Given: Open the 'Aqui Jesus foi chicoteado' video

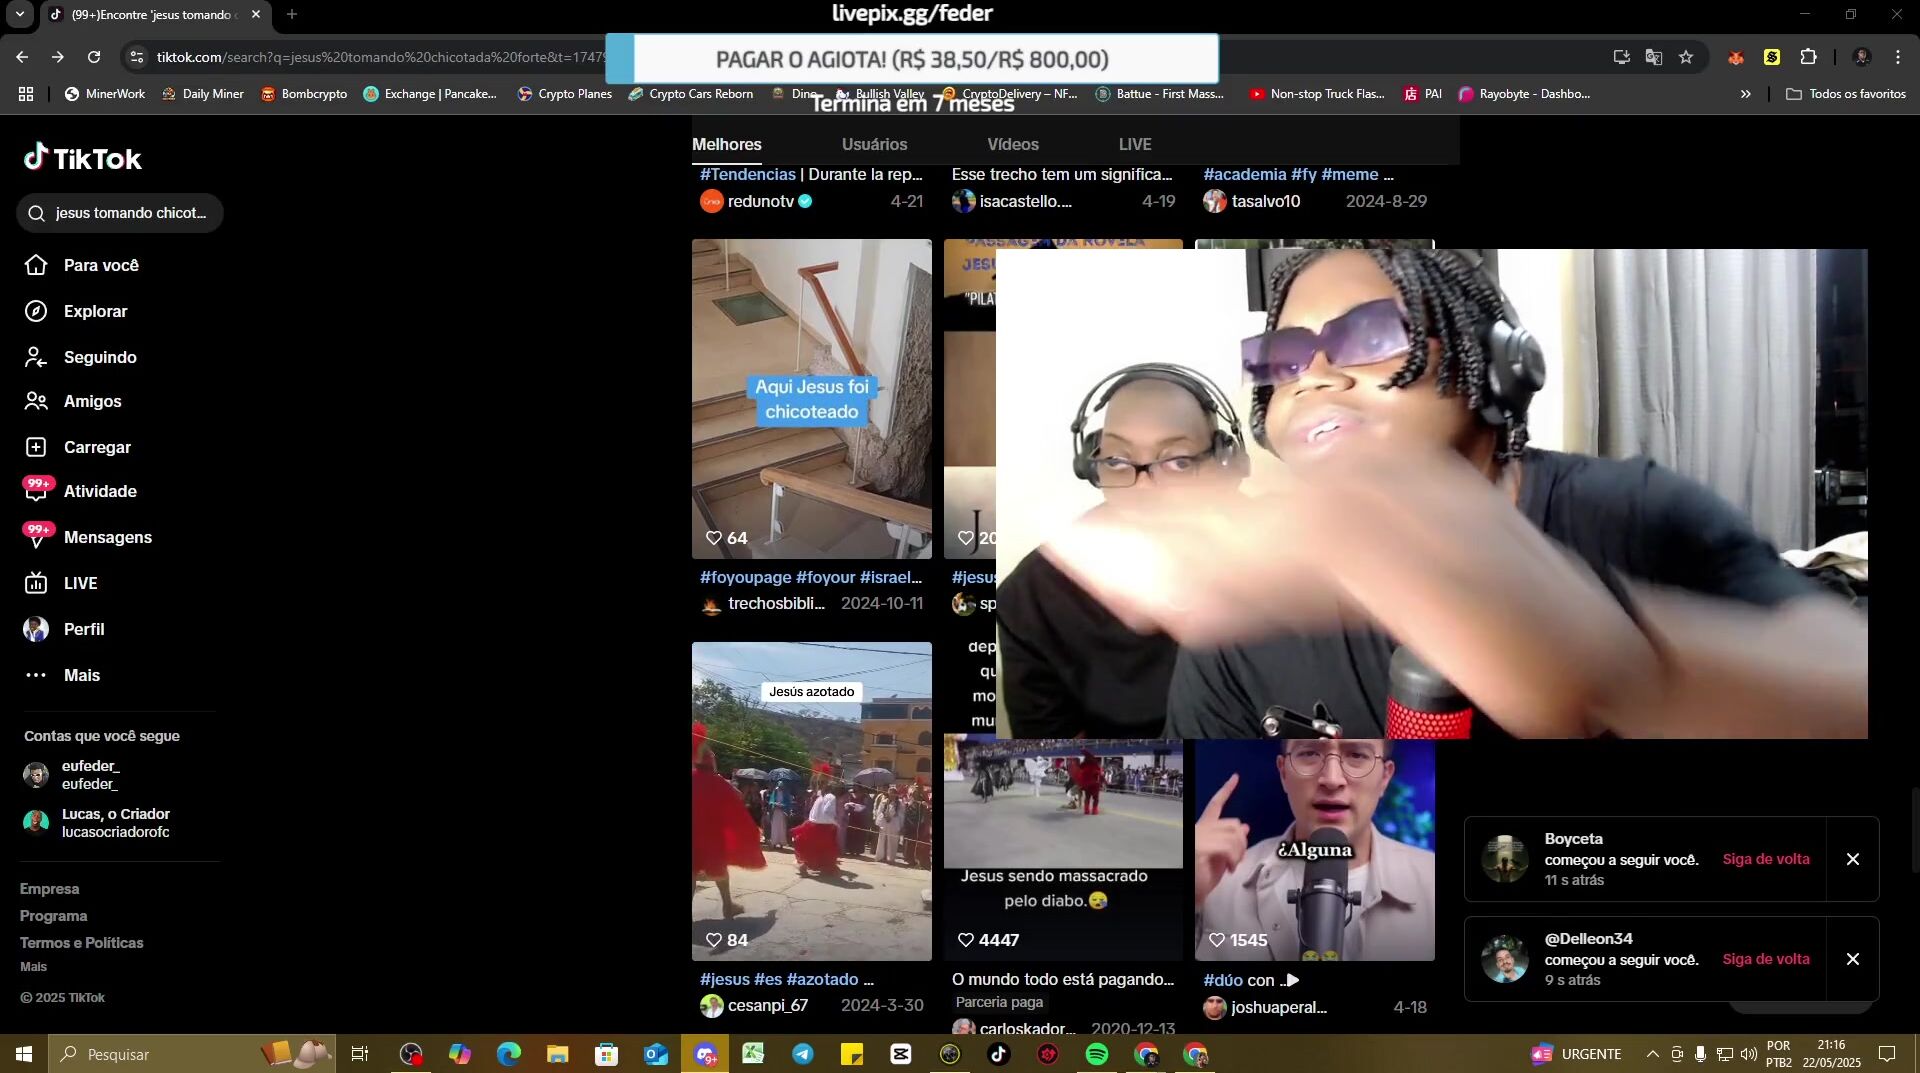Looking at the screenshot, I should click(812, 398).
